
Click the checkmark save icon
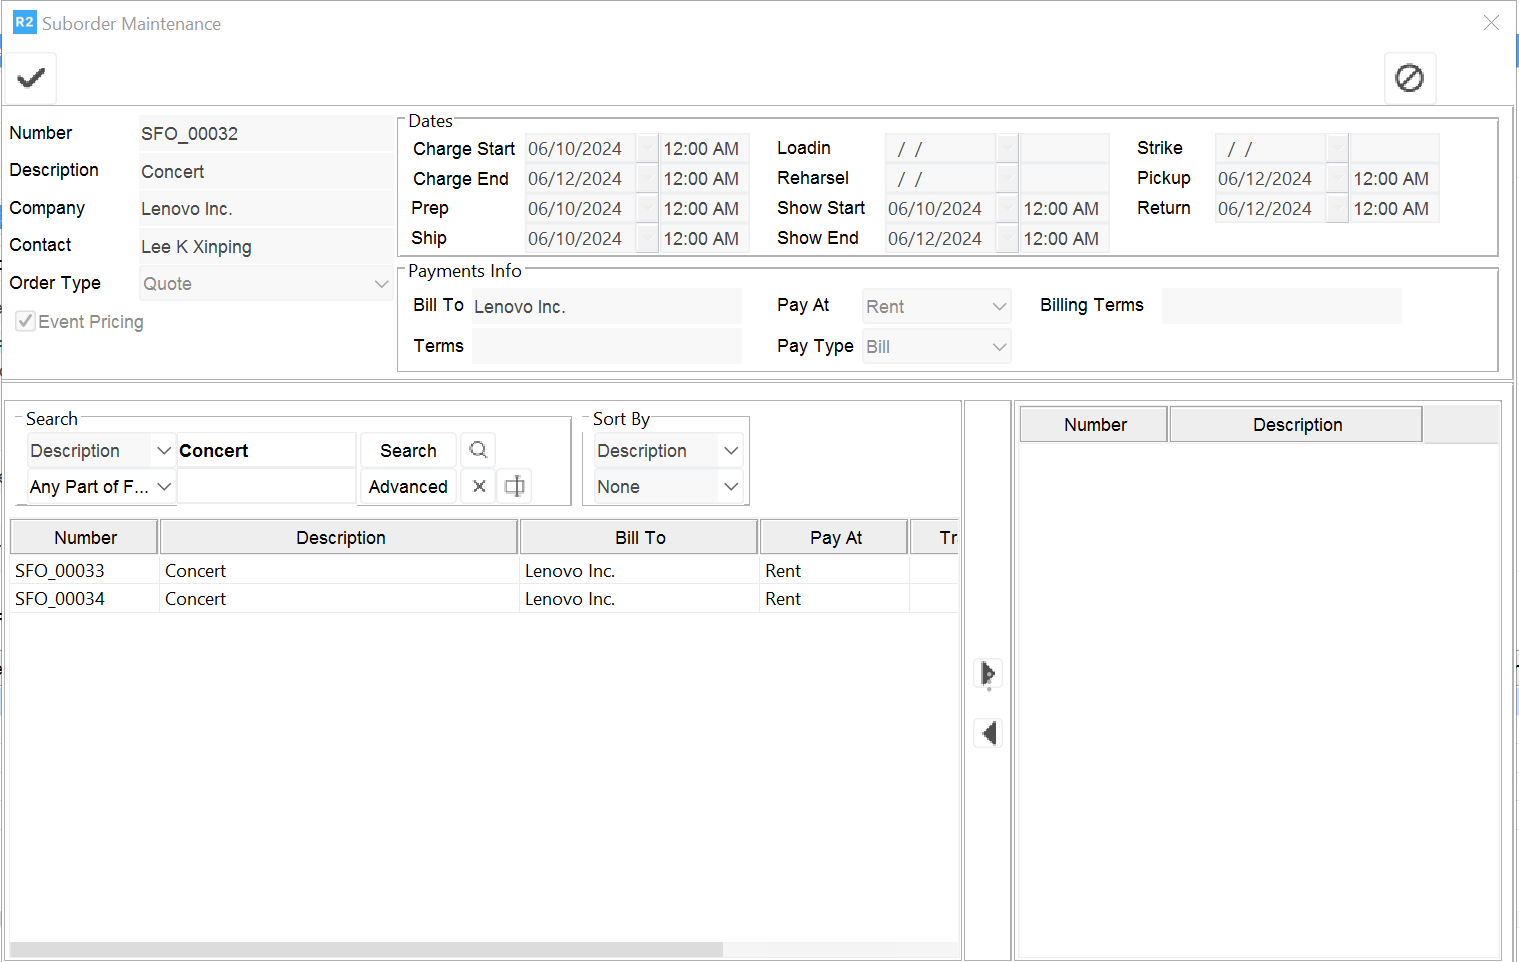[31, 78]
